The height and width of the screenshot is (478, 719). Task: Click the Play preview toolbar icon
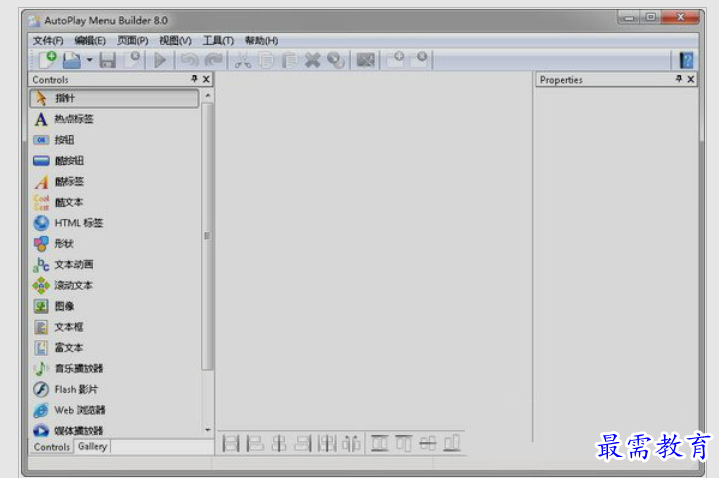[160, 60]
